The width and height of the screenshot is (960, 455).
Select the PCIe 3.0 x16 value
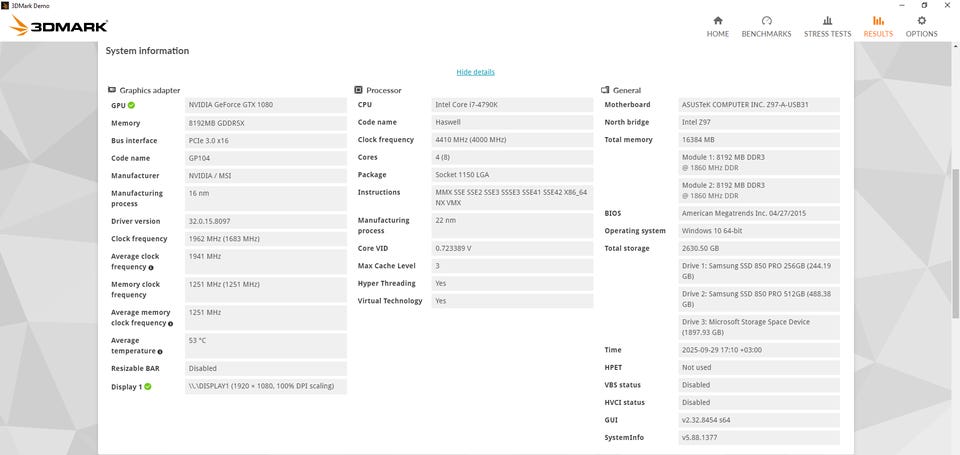point(266,141)
